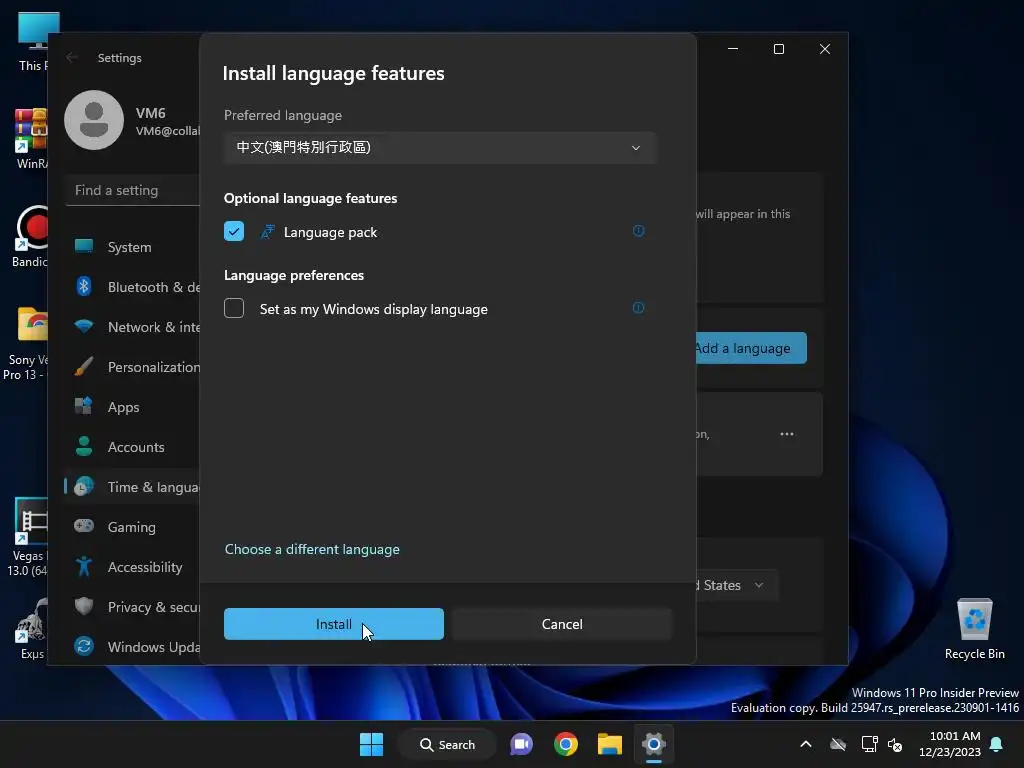Open Accounts settings in sidebar

[133, 447]
